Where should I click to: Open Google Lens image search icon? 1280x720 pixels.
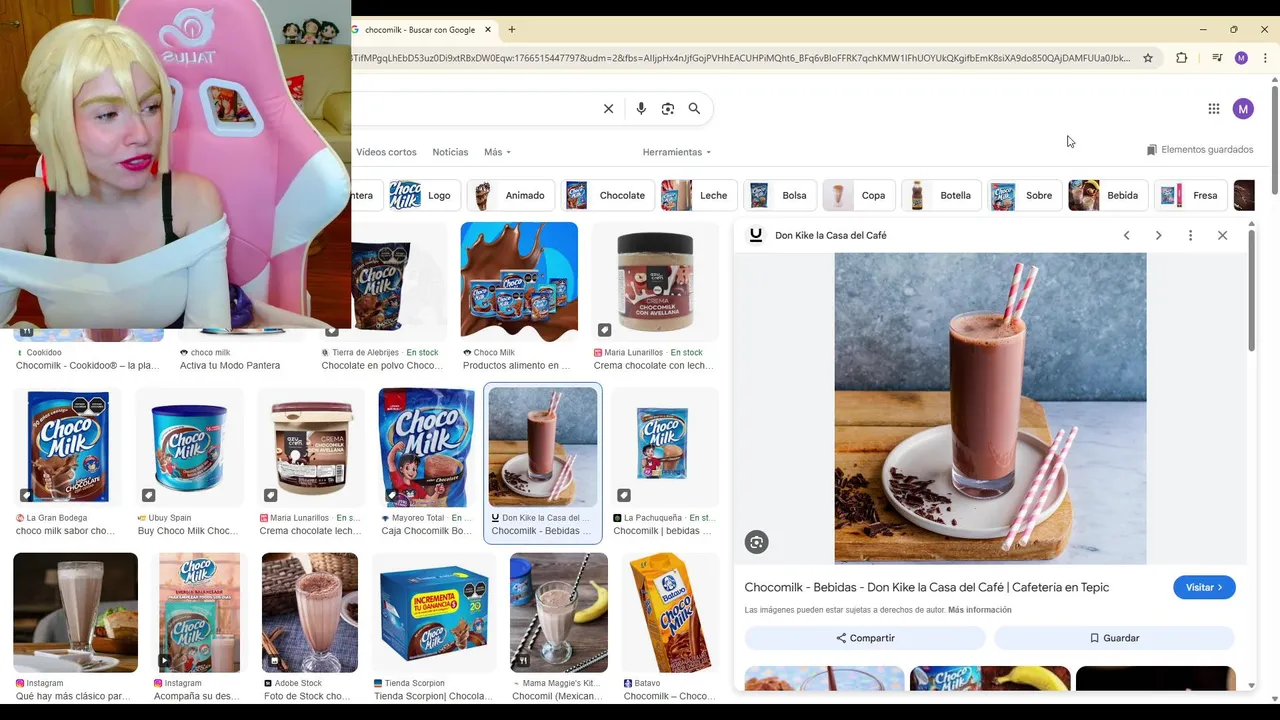(x=668, y=109)
